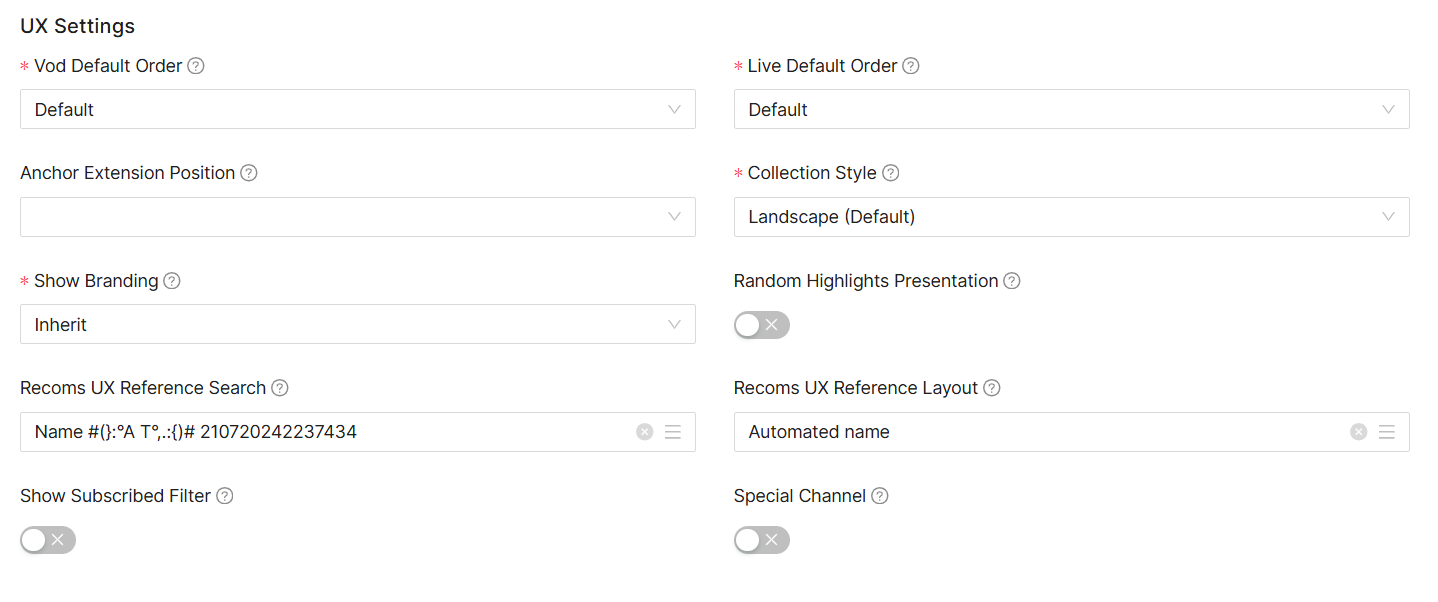
Task: Open the empty Anchor Extension Position dropdown
Action: (357, 217)
